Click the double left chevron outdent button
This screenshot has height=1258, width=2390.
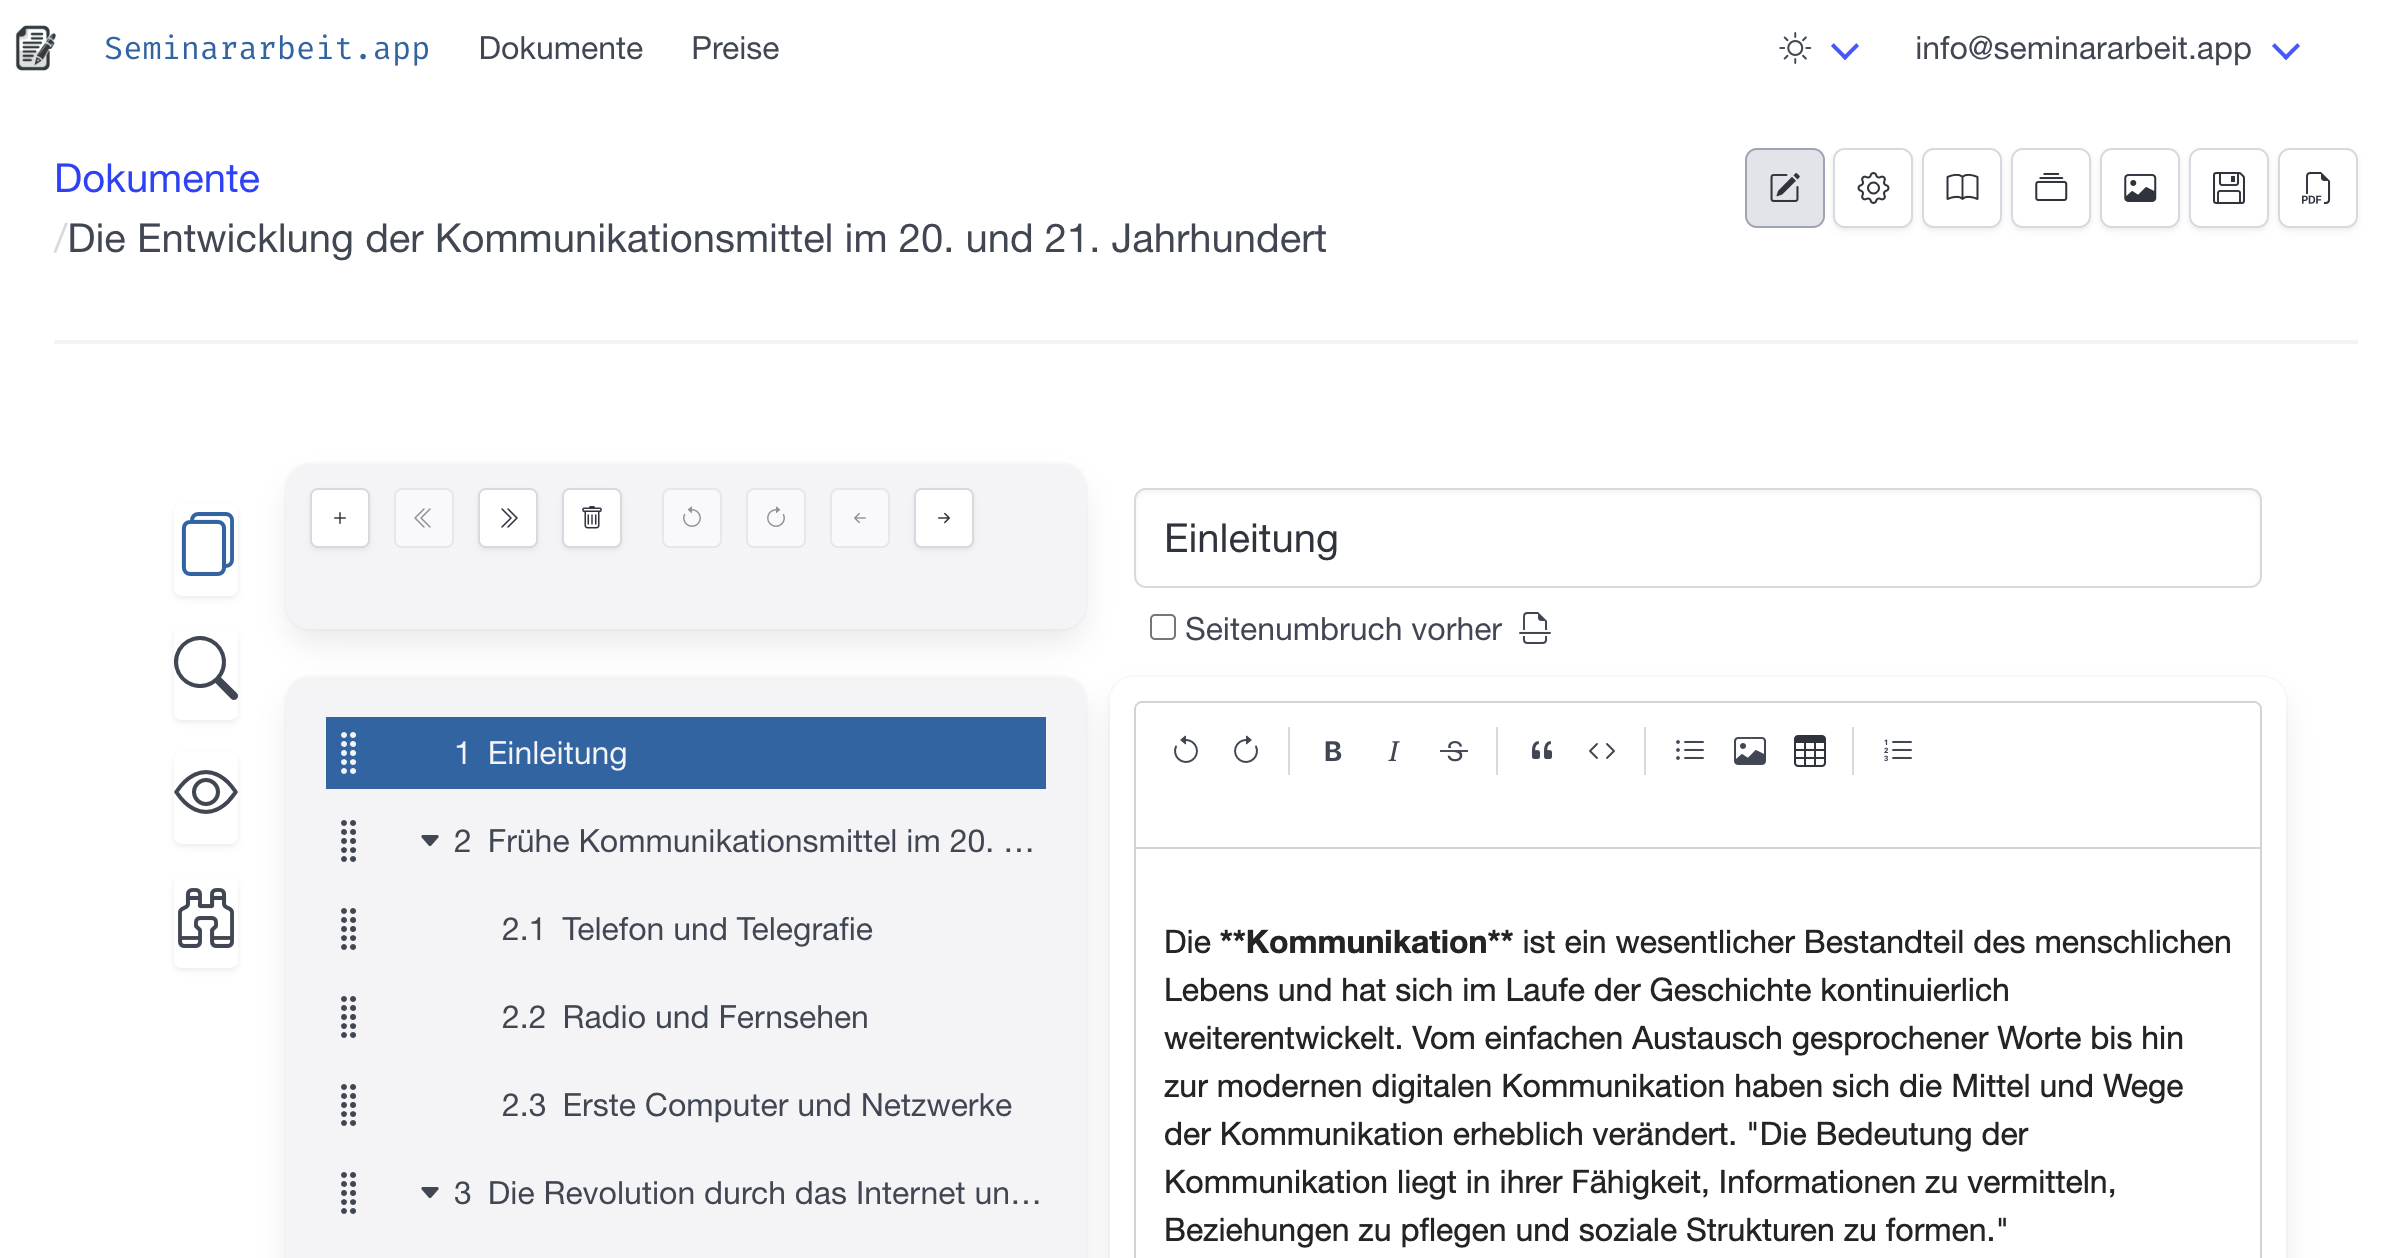[x=424, y=518]
